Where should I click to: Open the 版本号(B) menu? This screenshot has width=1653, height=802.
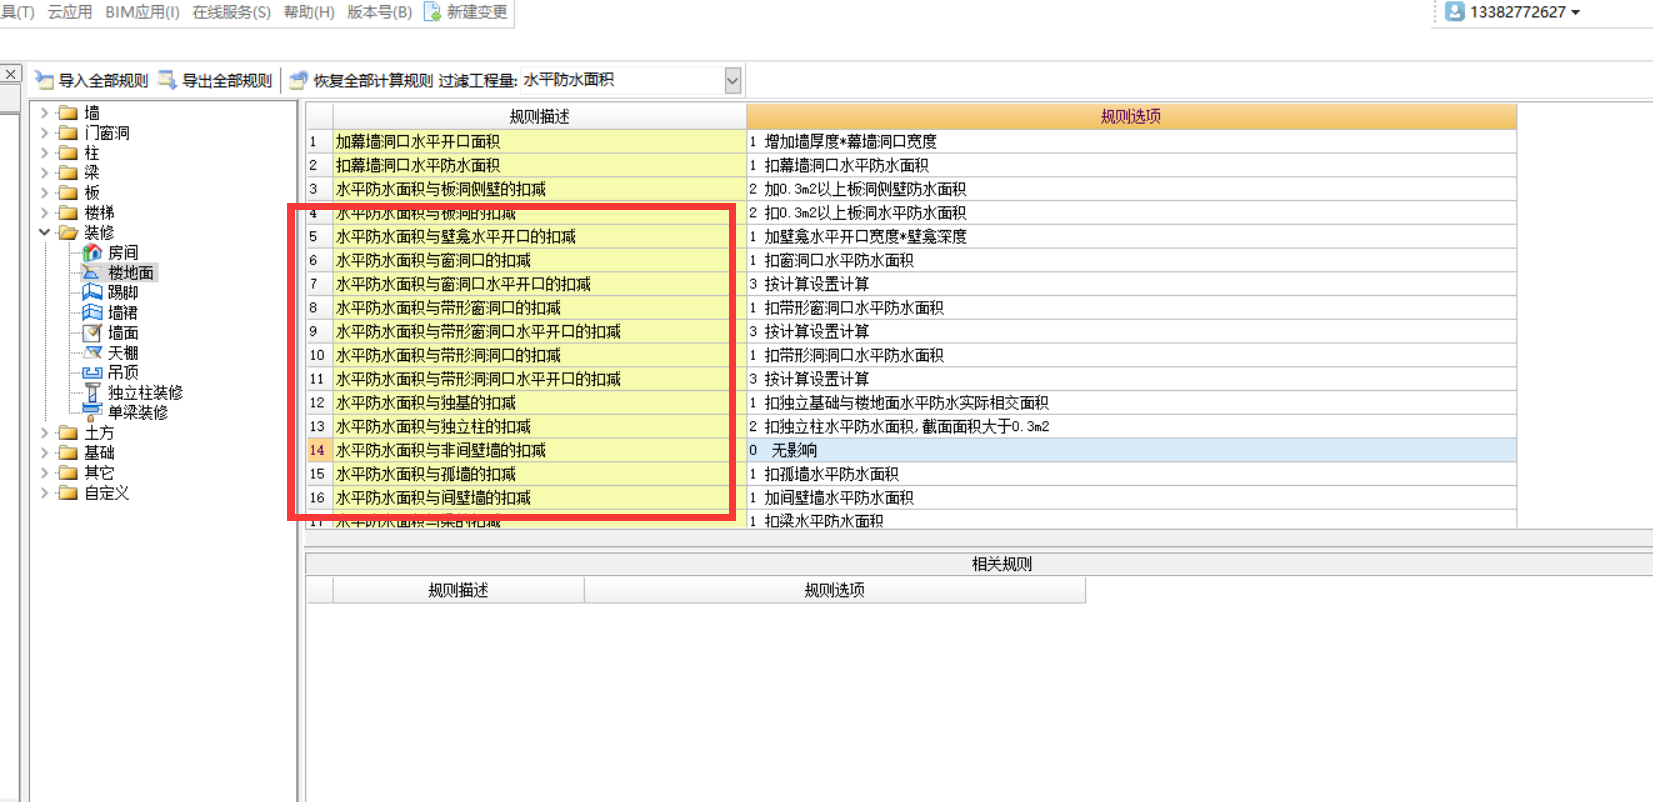point(379,12)
